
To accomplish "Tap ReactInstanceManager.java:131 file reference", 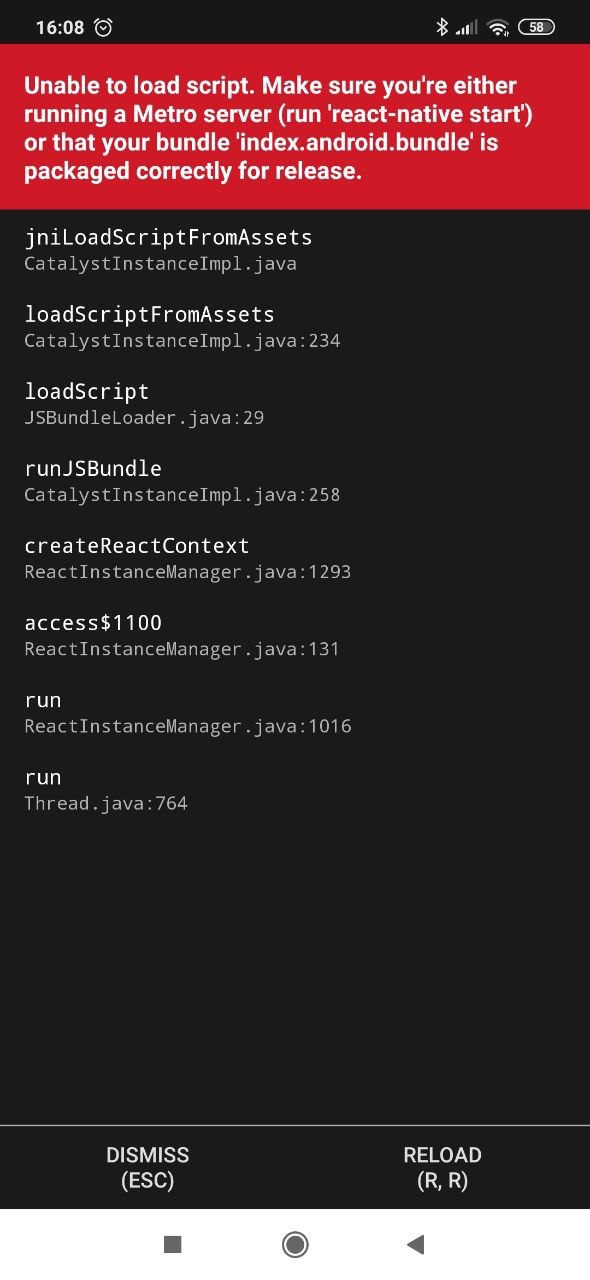I will point(182,649).
